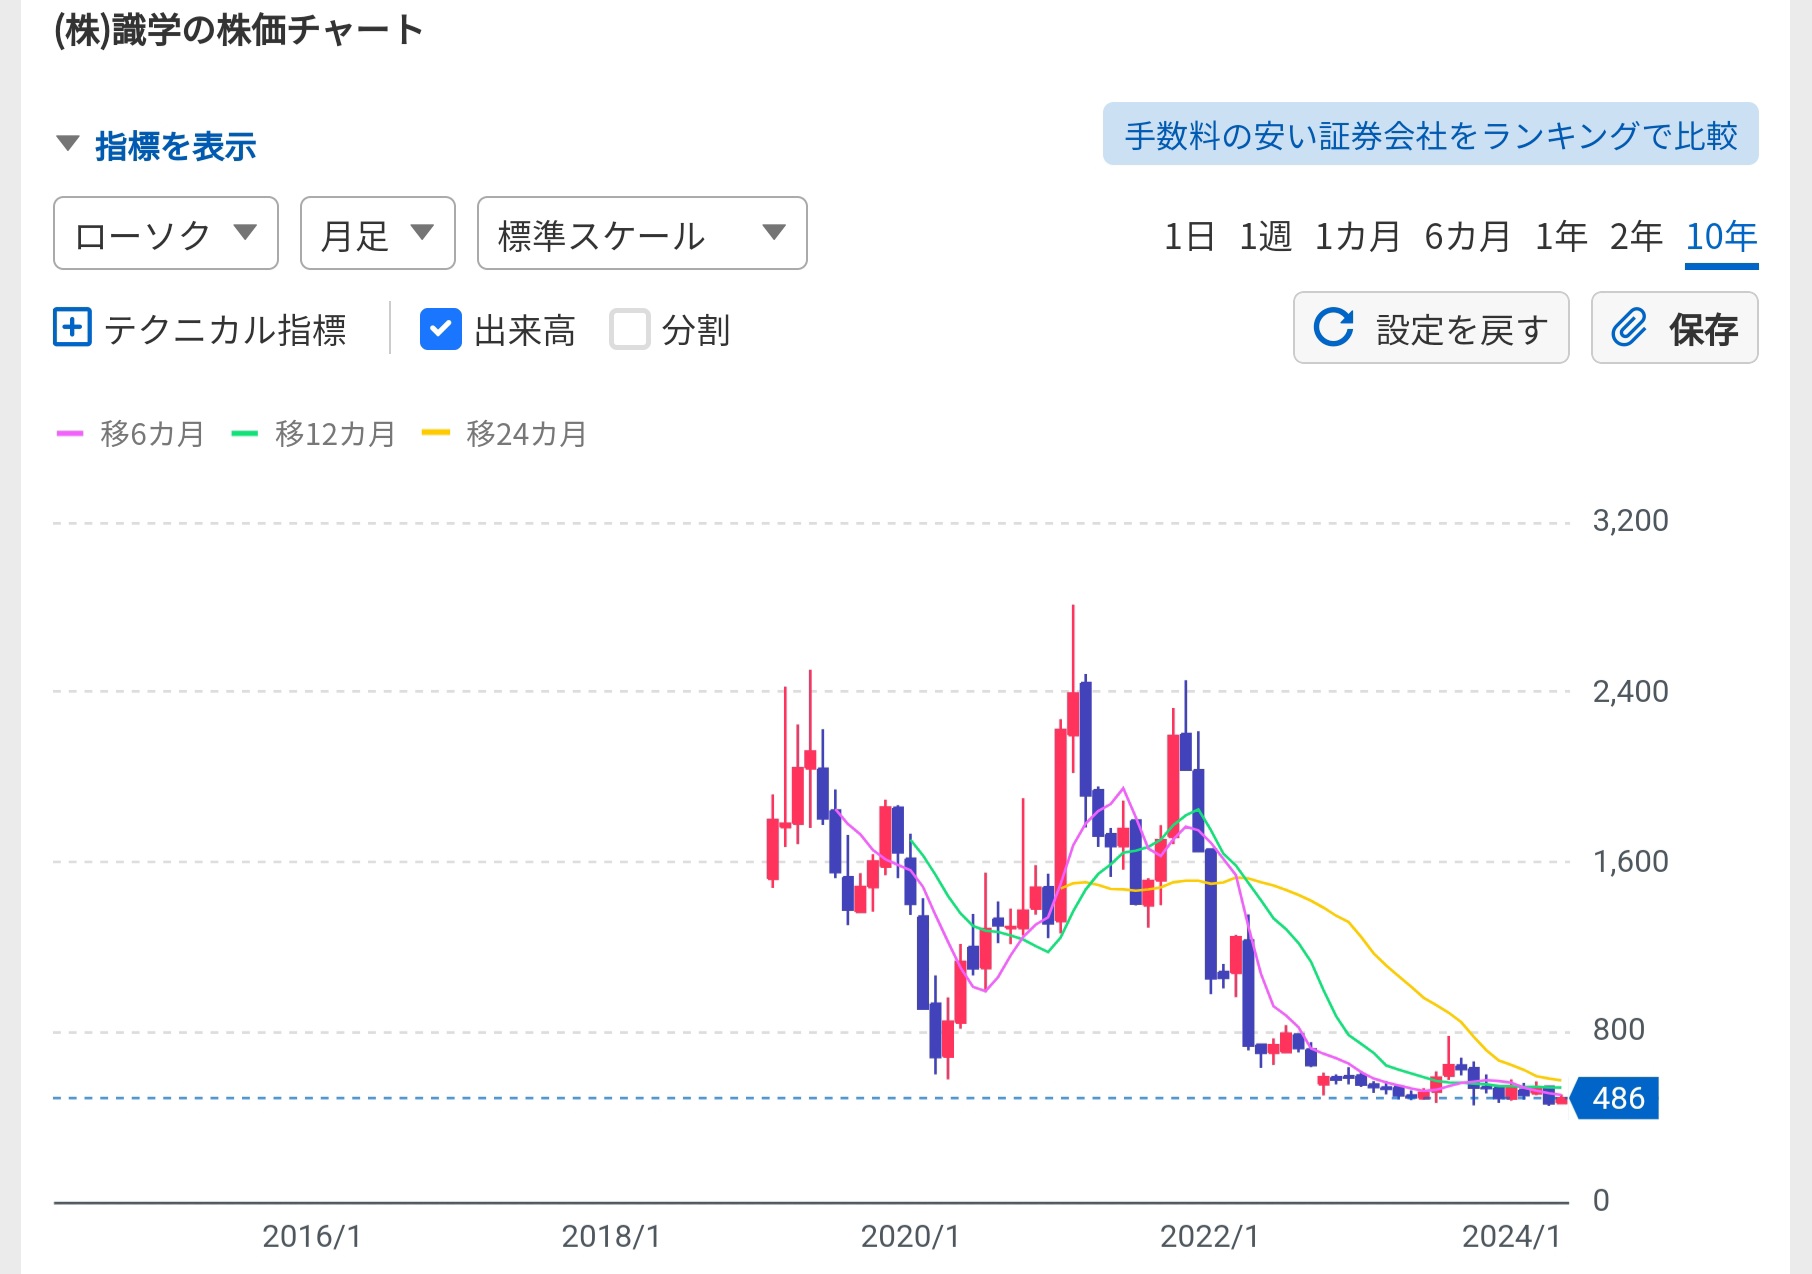The height and width of the screenshot is (1274, 1812).
Task: Open 手数料の安い証券会社をランキングで比較 banner link
Action: [x=1430, y=134]
